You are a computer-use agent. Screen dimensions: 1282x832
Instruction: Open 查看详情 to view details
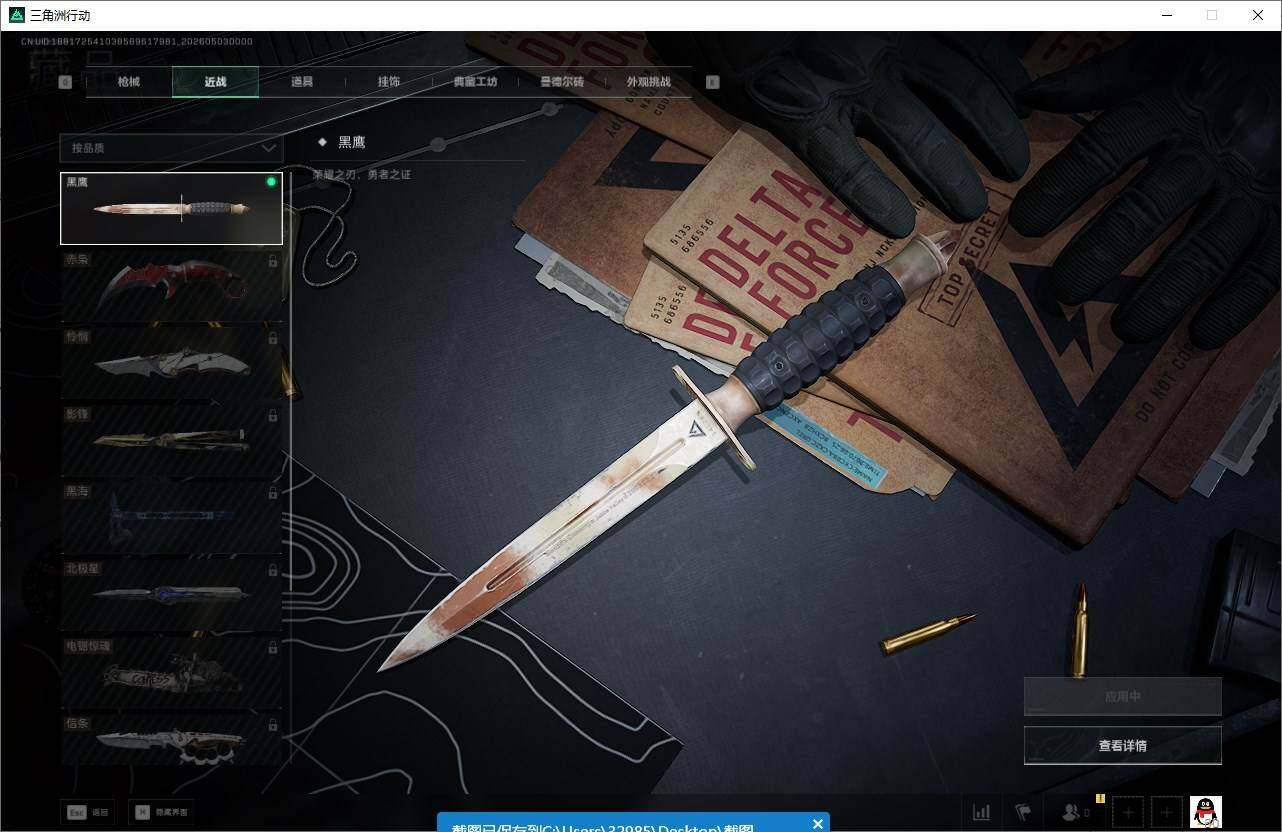(1123, 746)
